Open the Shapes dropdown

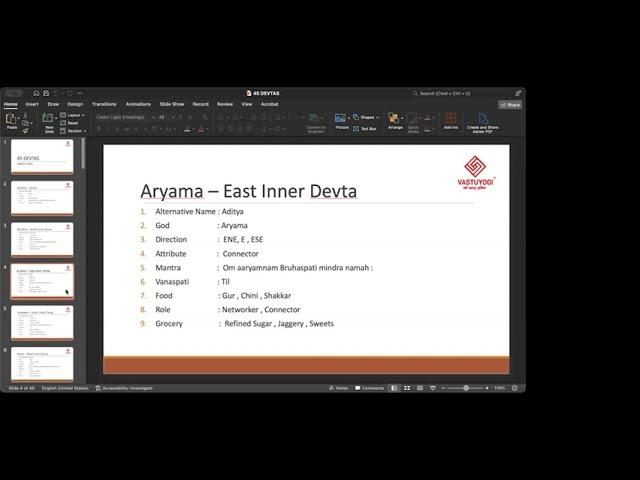click(366, 117)
